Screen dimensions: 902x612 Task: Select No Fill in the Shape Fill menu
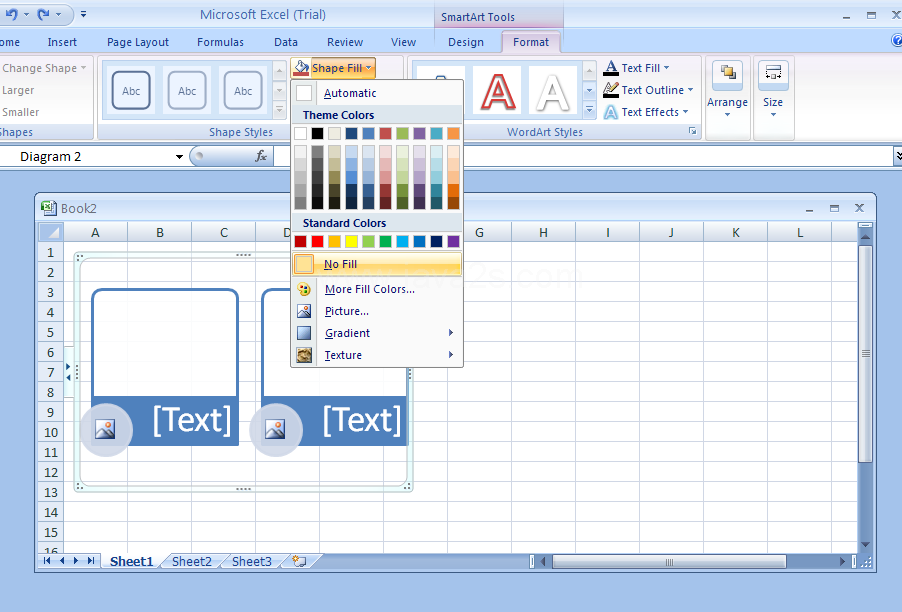[x=377, y=264]
